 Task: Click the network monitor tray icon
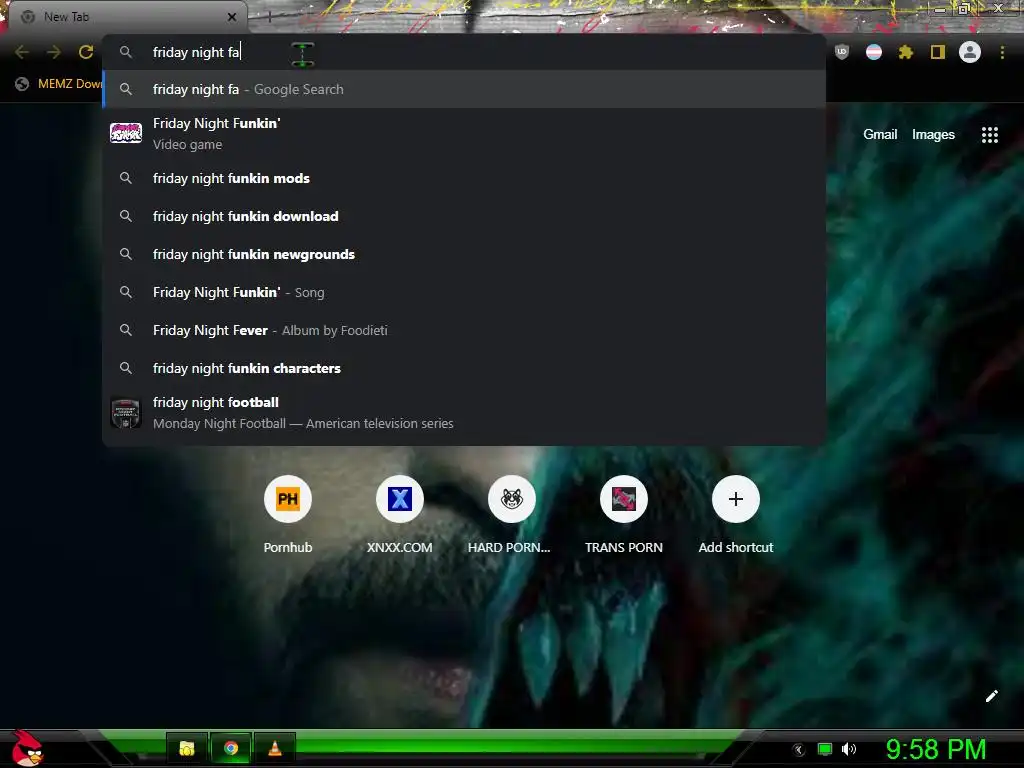825,749
